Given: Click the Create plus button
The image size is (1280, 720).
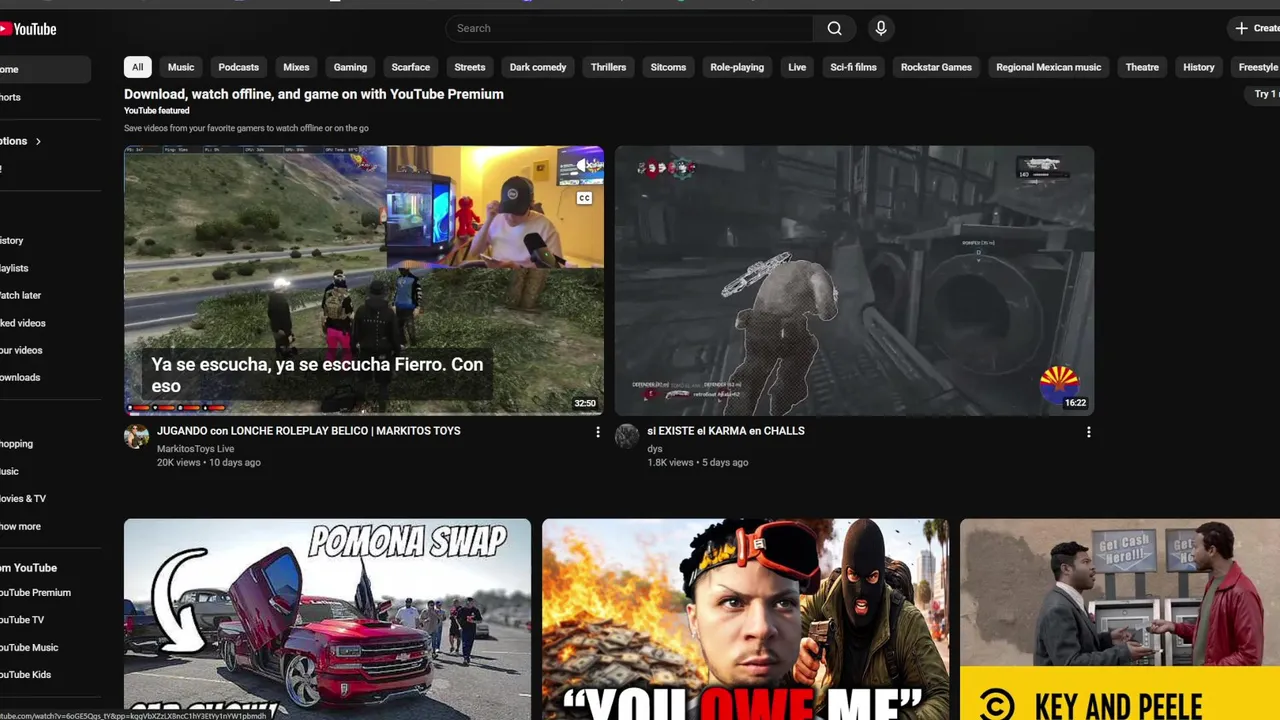Looking at the screenshot, I should [x=1256, y=28].
